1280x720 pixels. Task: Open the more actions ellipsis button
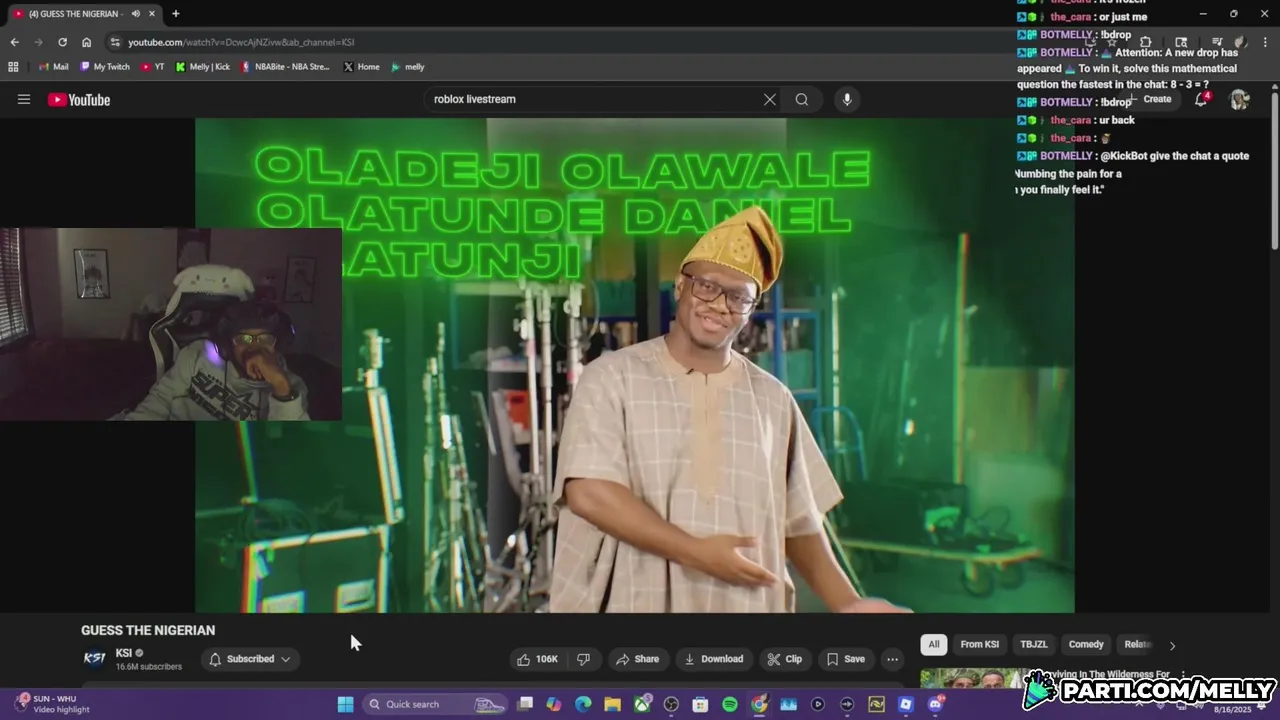click(x=892, y=659)
